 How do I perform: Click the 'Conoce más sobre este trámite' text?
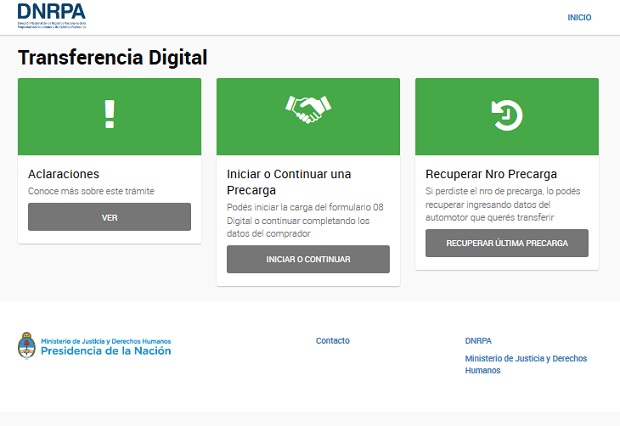pyautogui.click(x=91, y=191)
